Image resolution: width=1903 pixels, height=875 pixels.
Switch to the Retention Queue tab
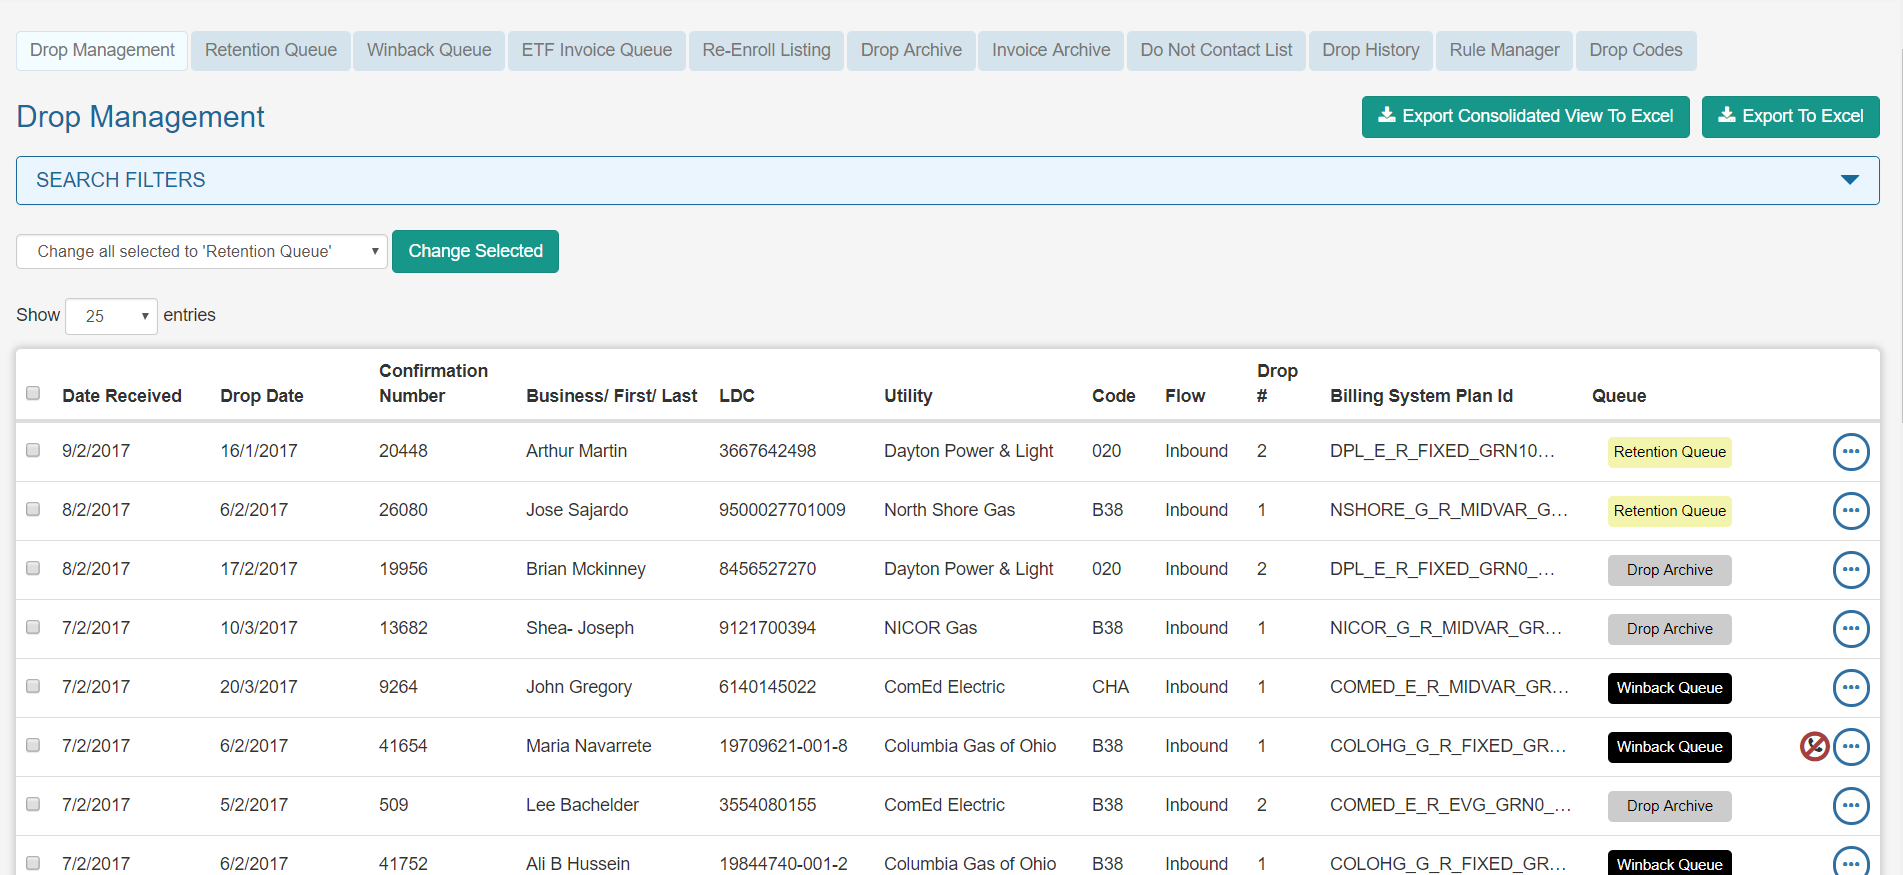271,50
